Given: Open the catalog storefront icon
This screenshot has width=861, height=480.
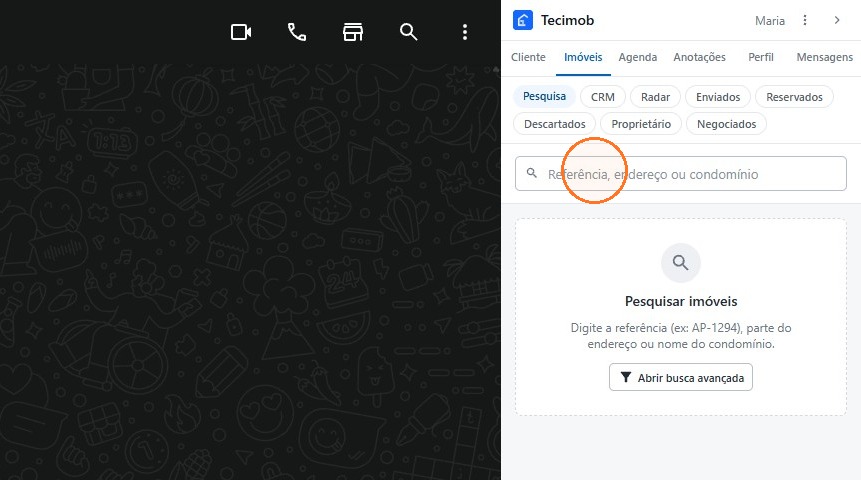Looking at the screenshot, I should pos(353,32).
